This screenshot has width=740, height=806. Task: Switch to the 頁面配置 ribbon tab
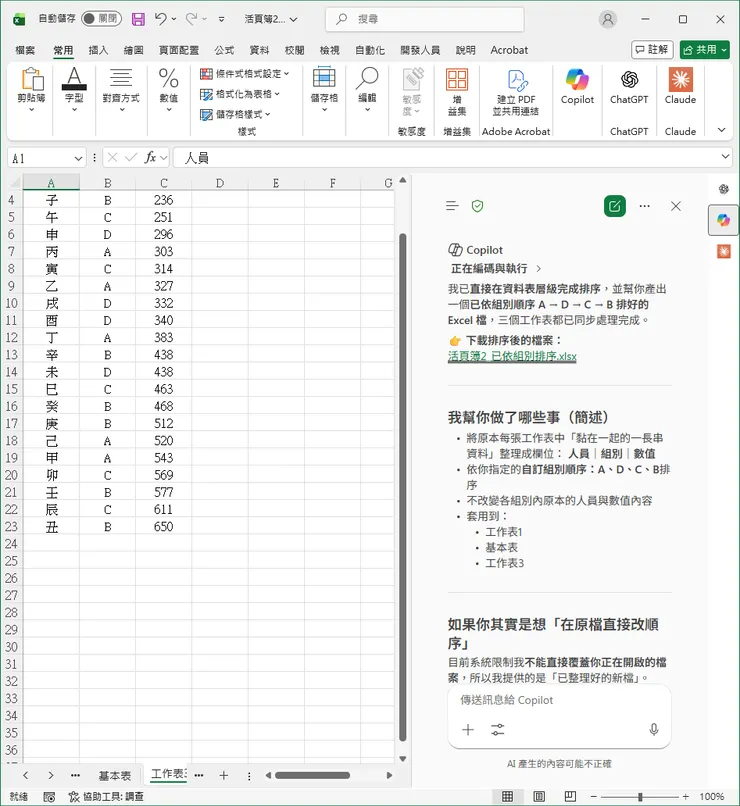coord(178,50)
